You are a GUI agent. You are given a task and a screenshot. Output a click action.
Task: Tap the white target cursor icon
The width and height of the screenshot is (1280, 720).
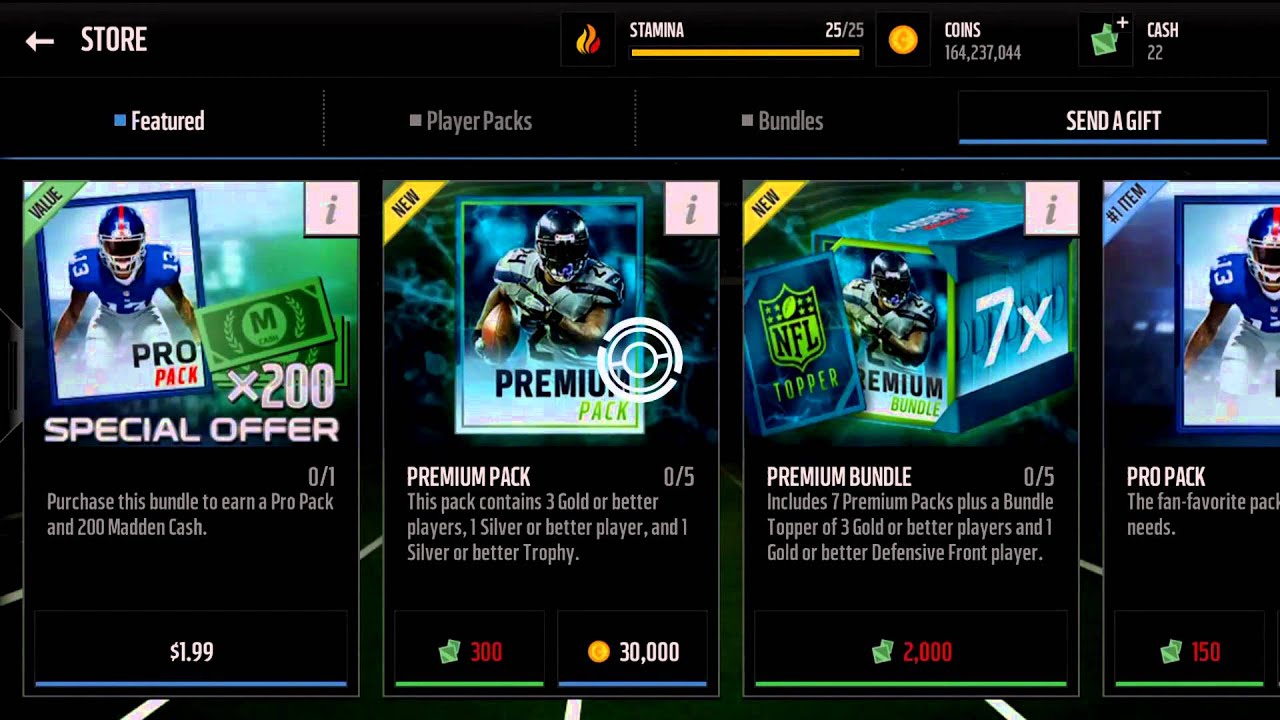click(x=640, y=360)
